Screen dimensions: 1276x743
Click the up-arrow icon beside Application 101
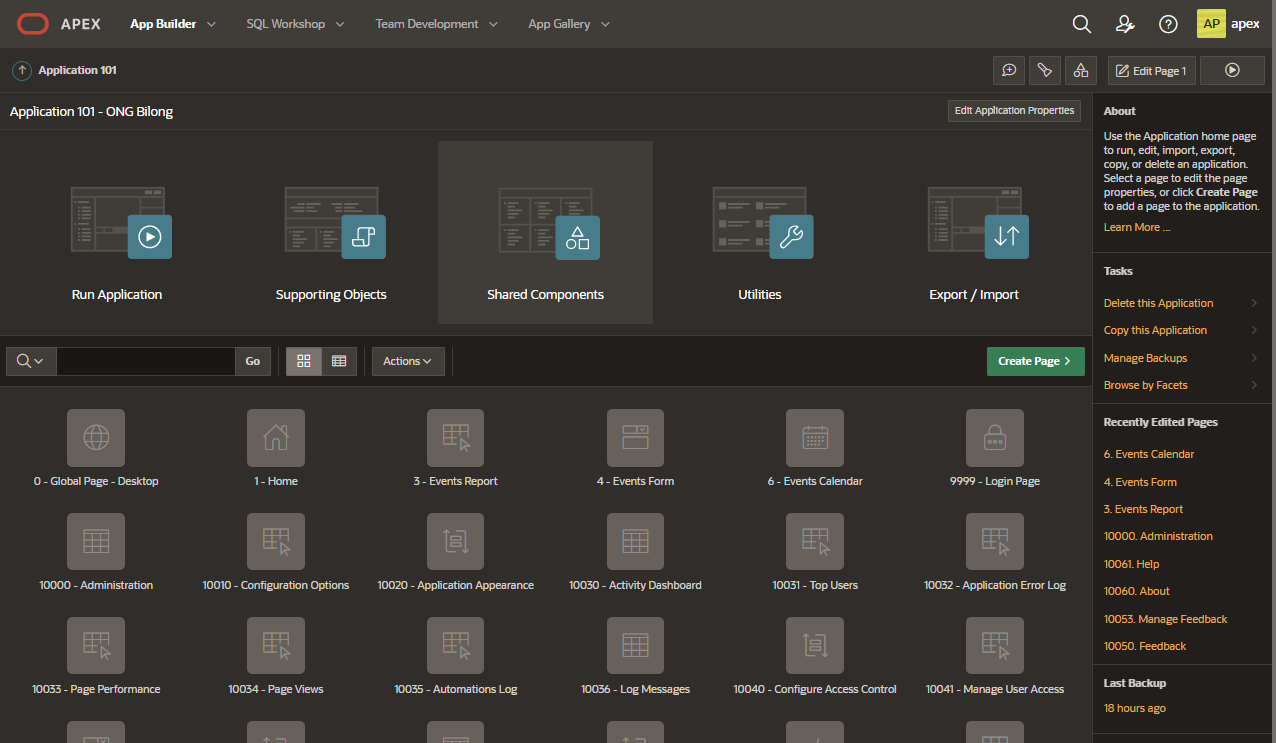click(22, 71)
